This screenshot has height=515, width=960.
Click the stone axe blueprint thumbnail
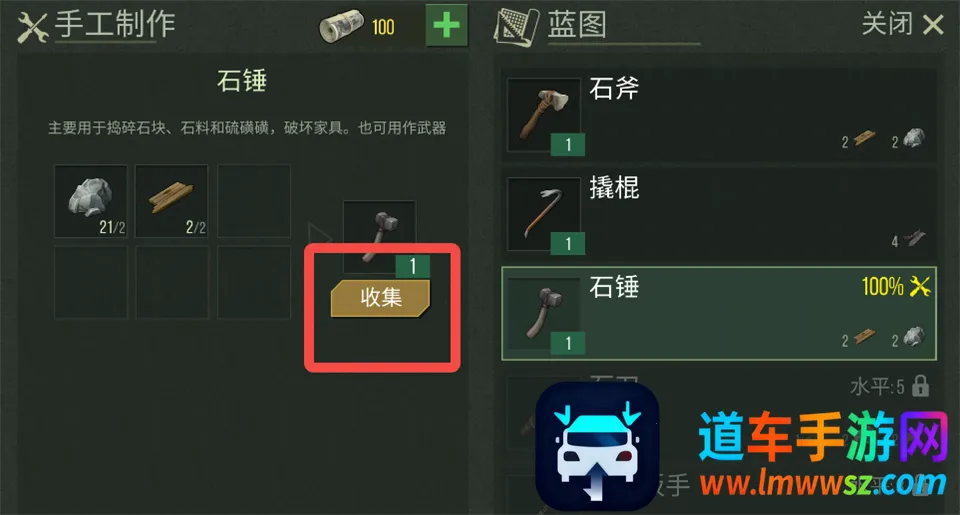tap(544, 115)
